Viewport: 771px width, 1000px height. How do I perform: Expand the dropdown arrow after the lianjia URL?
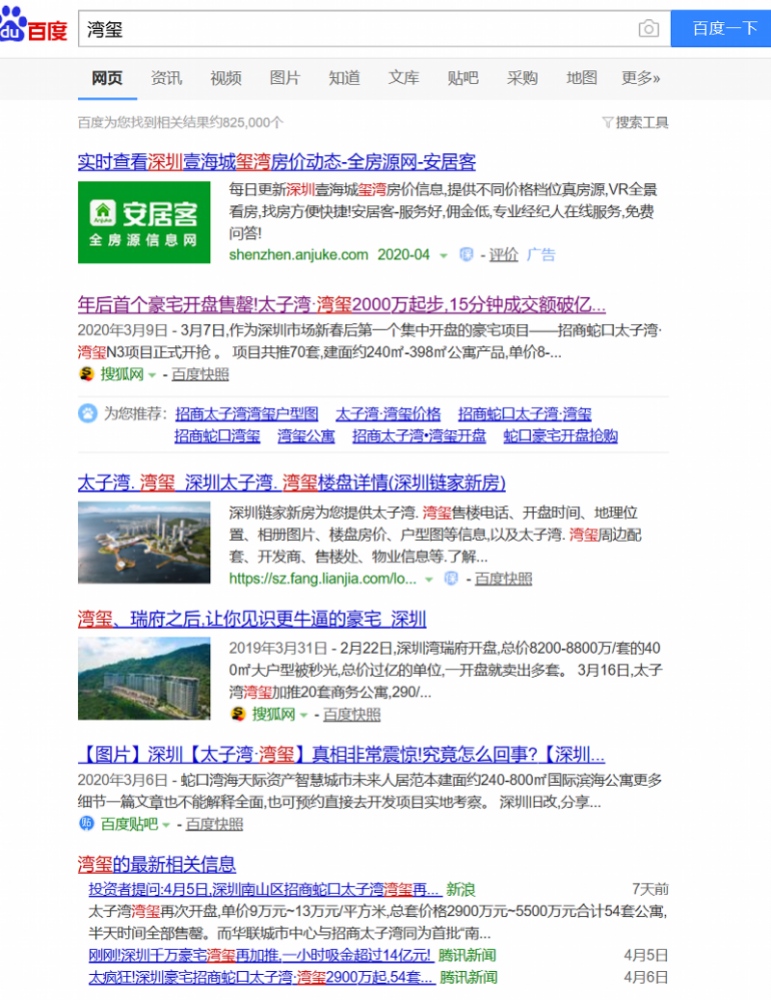tap(429, 580)
